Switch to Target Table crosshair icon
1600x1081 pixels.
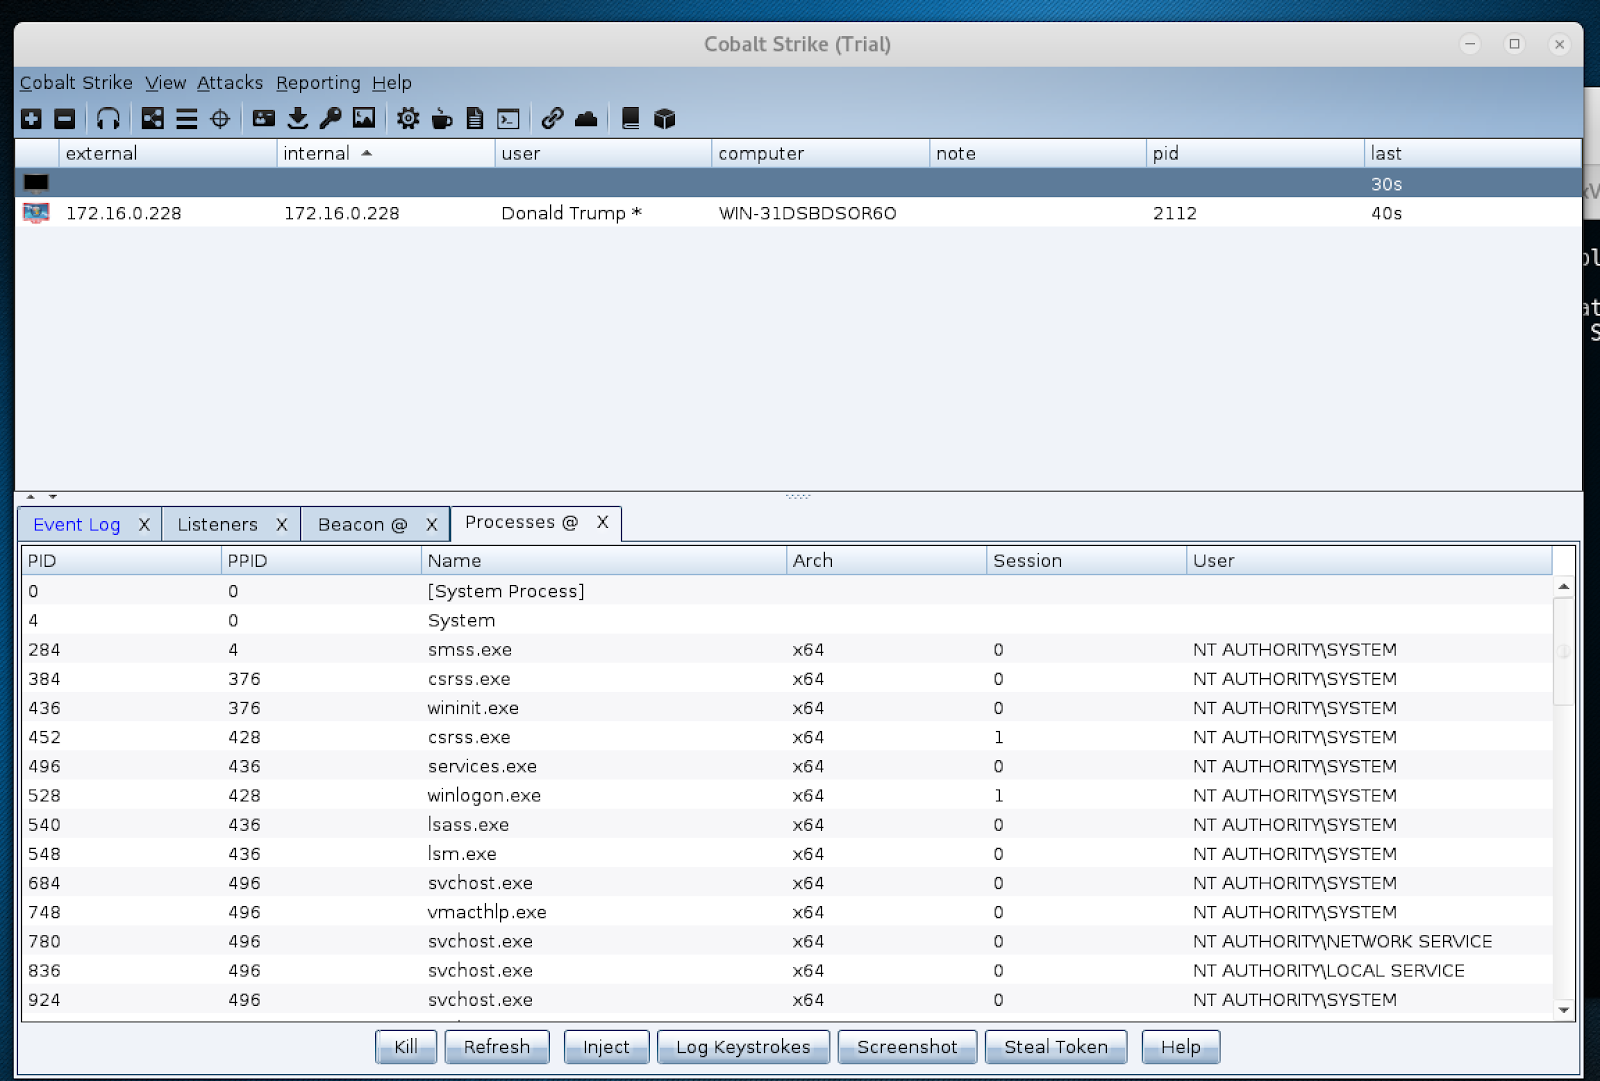(220, 119)
